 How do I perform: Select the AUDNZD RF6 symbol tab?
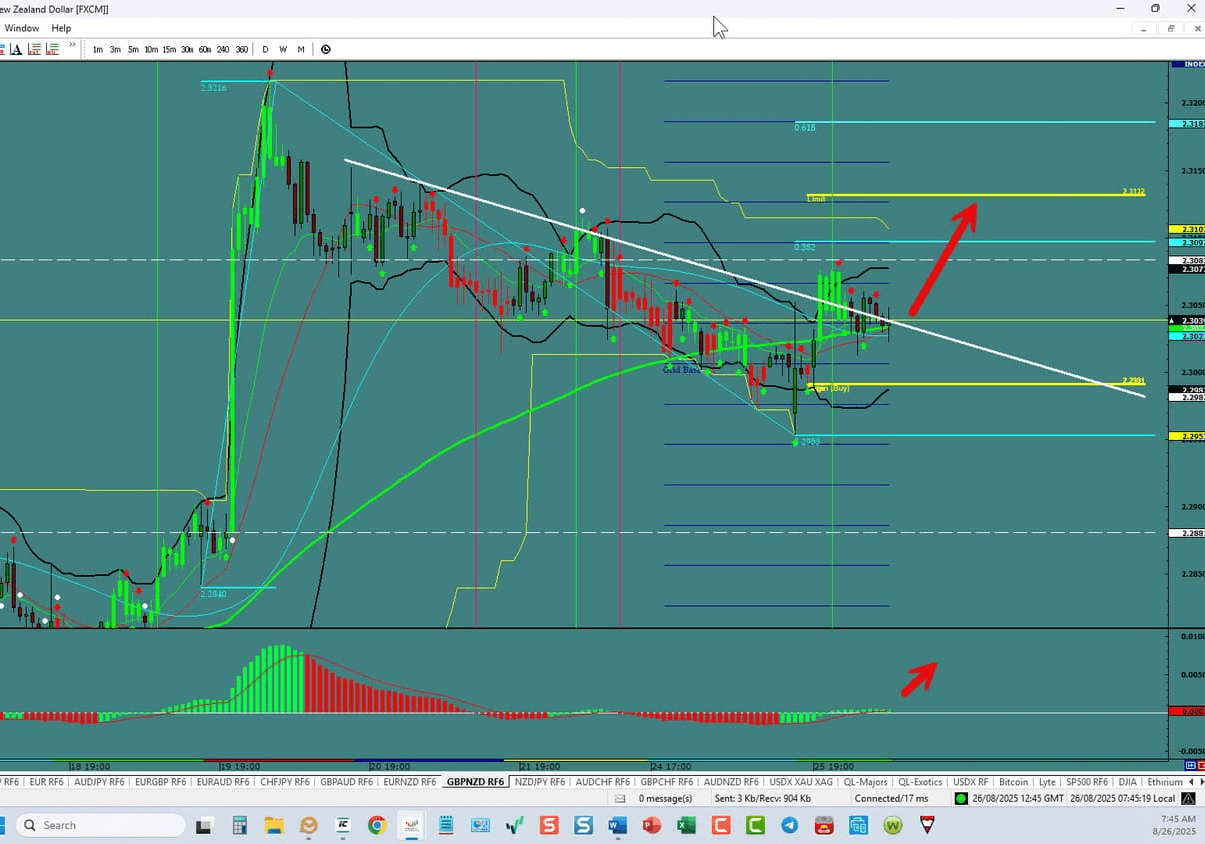[731, 781]
